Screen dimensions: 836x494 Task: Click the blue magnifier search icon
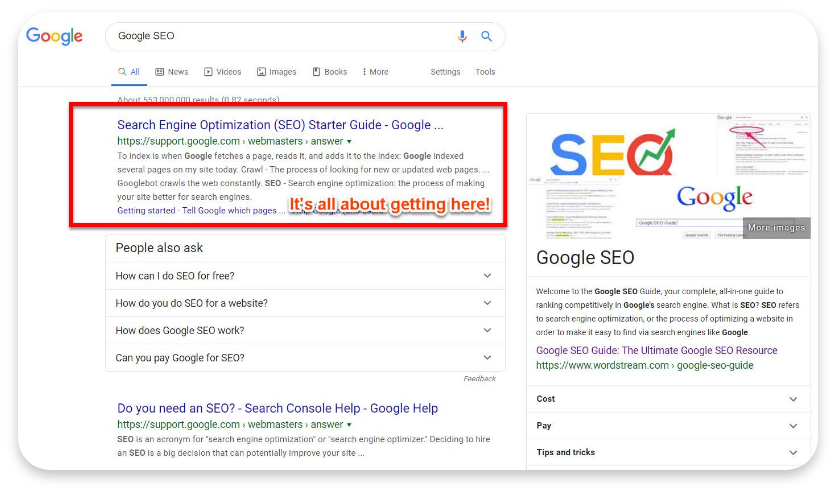(x=487, y=36)
